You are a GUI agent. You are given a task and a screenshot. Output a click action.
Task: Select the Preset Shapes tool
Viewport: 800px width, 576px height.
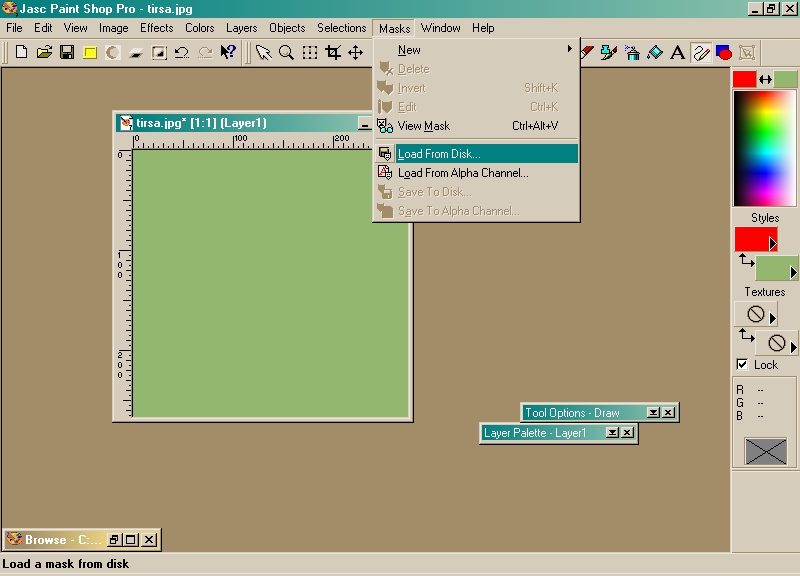[724, 52]
